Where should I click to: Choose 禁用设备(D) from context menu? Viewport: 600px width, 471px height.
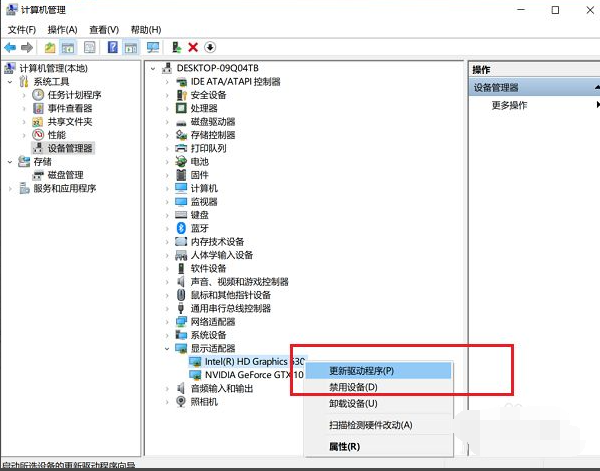(x=353, y=387)
